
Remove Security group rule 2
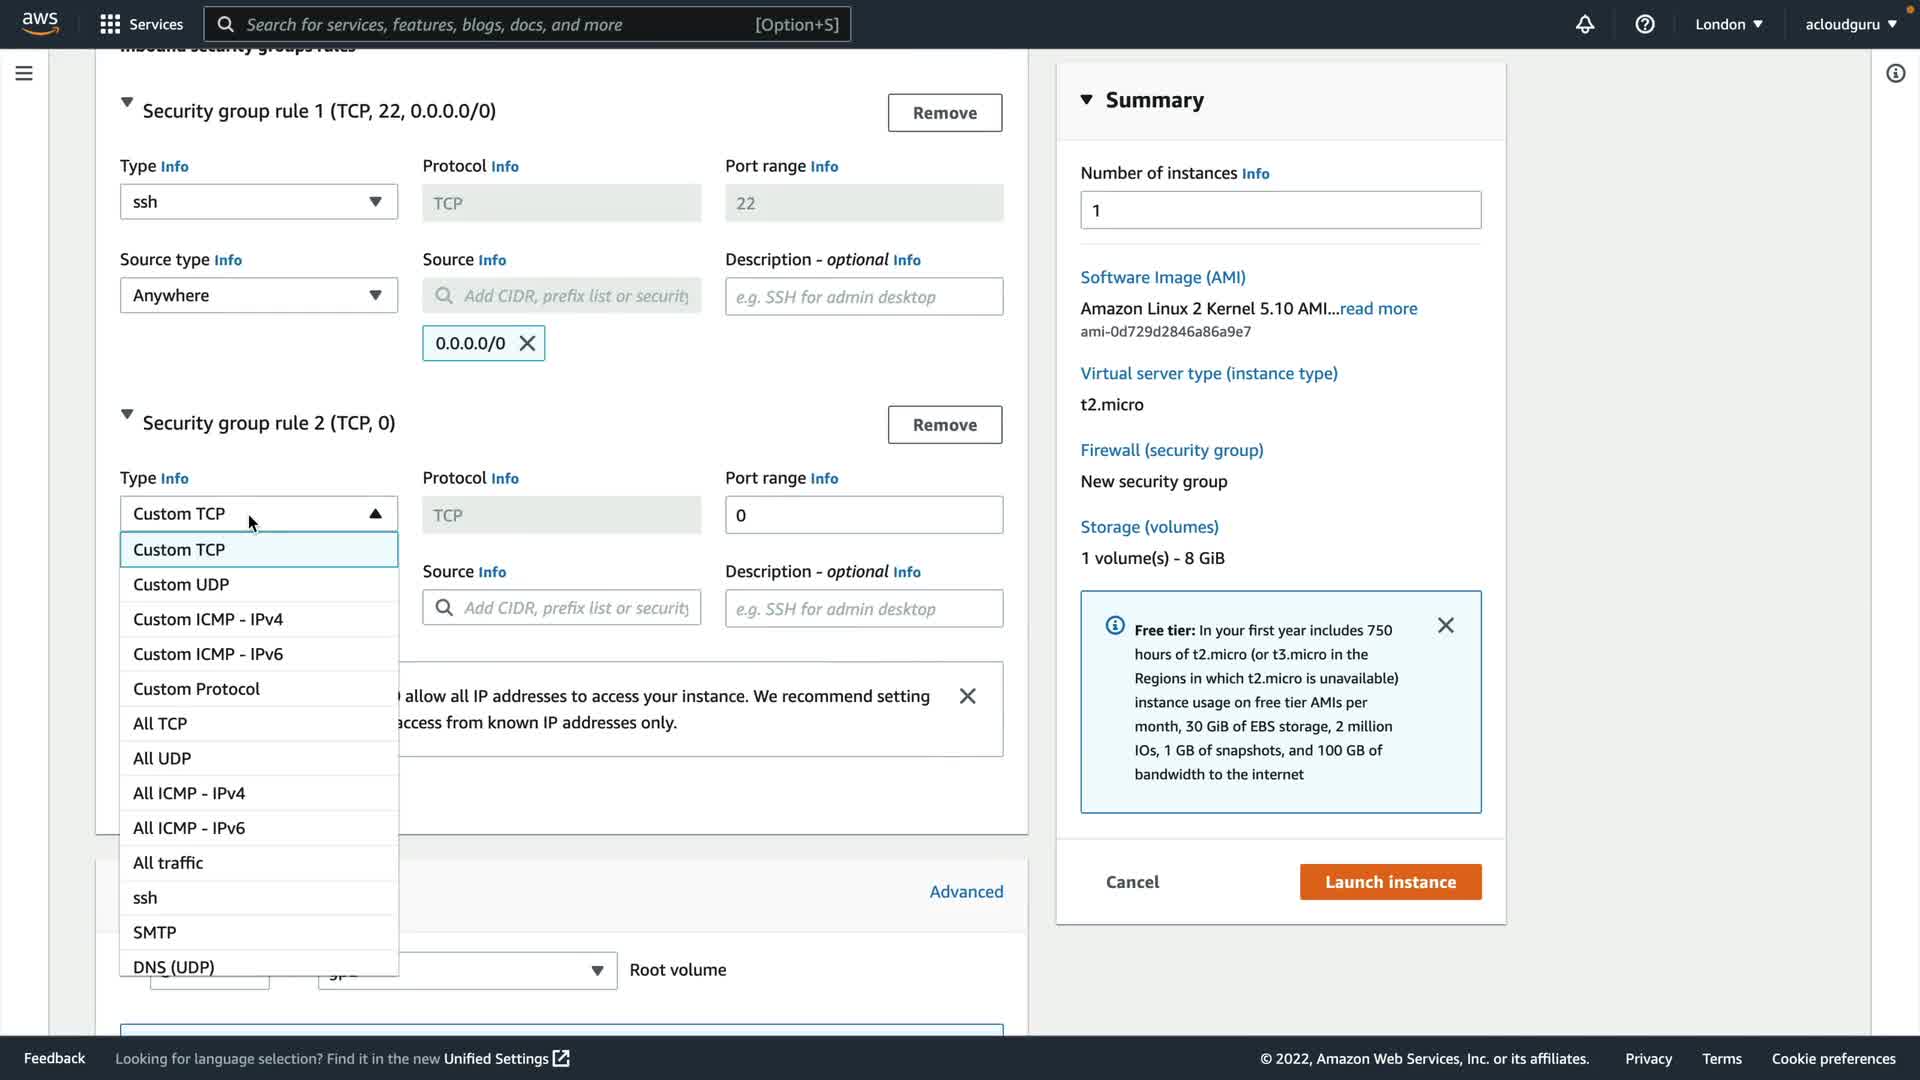(x=944, y=425)
